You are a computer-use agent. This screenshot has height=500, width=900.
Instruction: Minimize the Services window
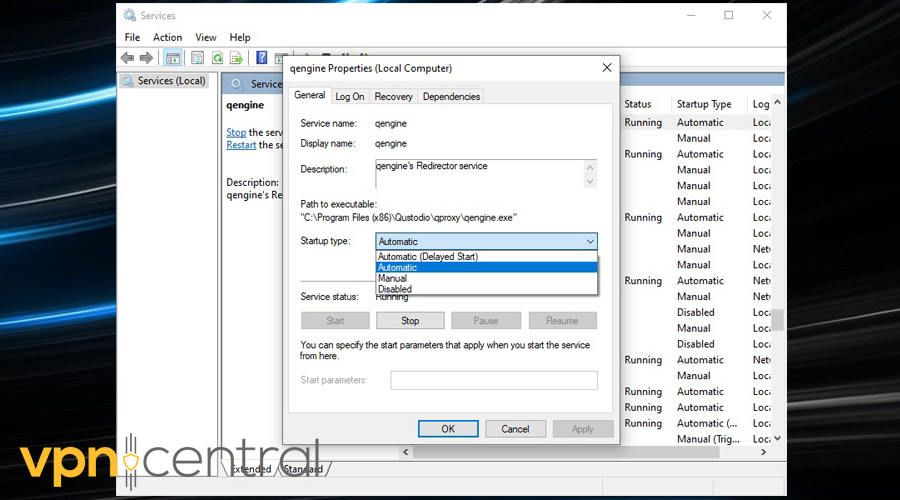point(691,15)
